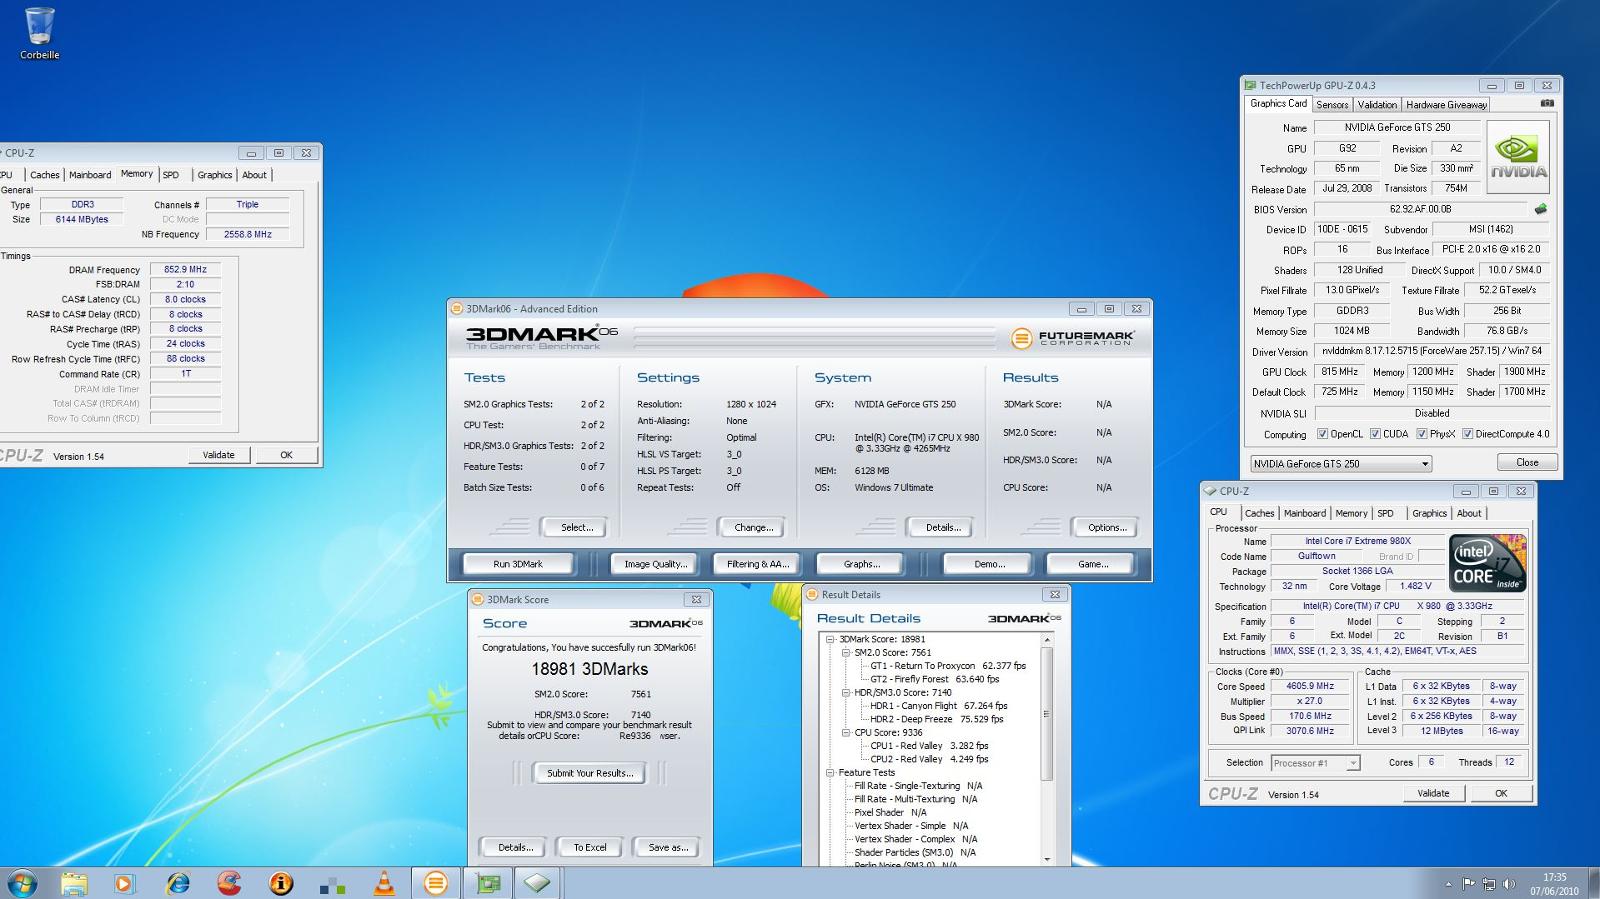Switch to the Validation tab in GPU-Z
The width and height of the screenshot is (1600, 899).
[1377, 104]
